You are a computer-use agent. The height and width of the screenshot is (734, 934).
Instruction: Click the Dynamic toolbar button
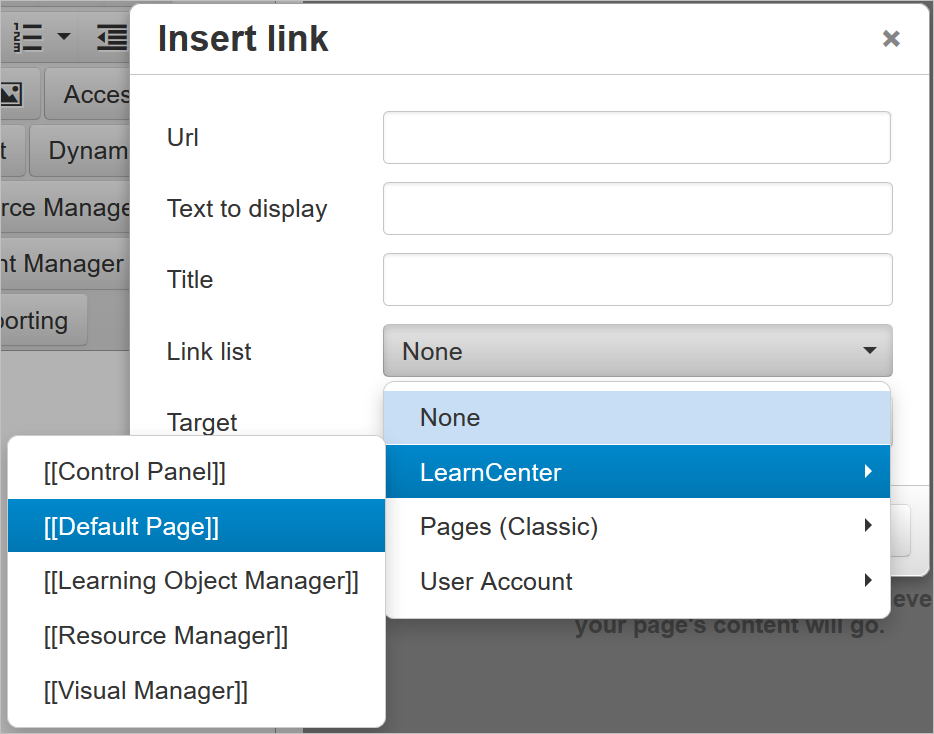pyautogui.click(x=85, y=150)
